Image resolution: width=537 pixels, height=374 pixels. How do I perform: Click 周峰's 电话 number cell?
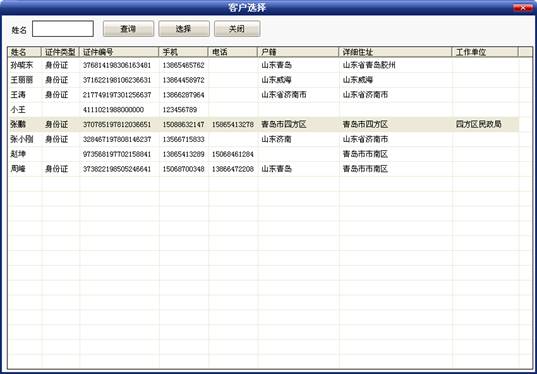(x=233, y=169)
